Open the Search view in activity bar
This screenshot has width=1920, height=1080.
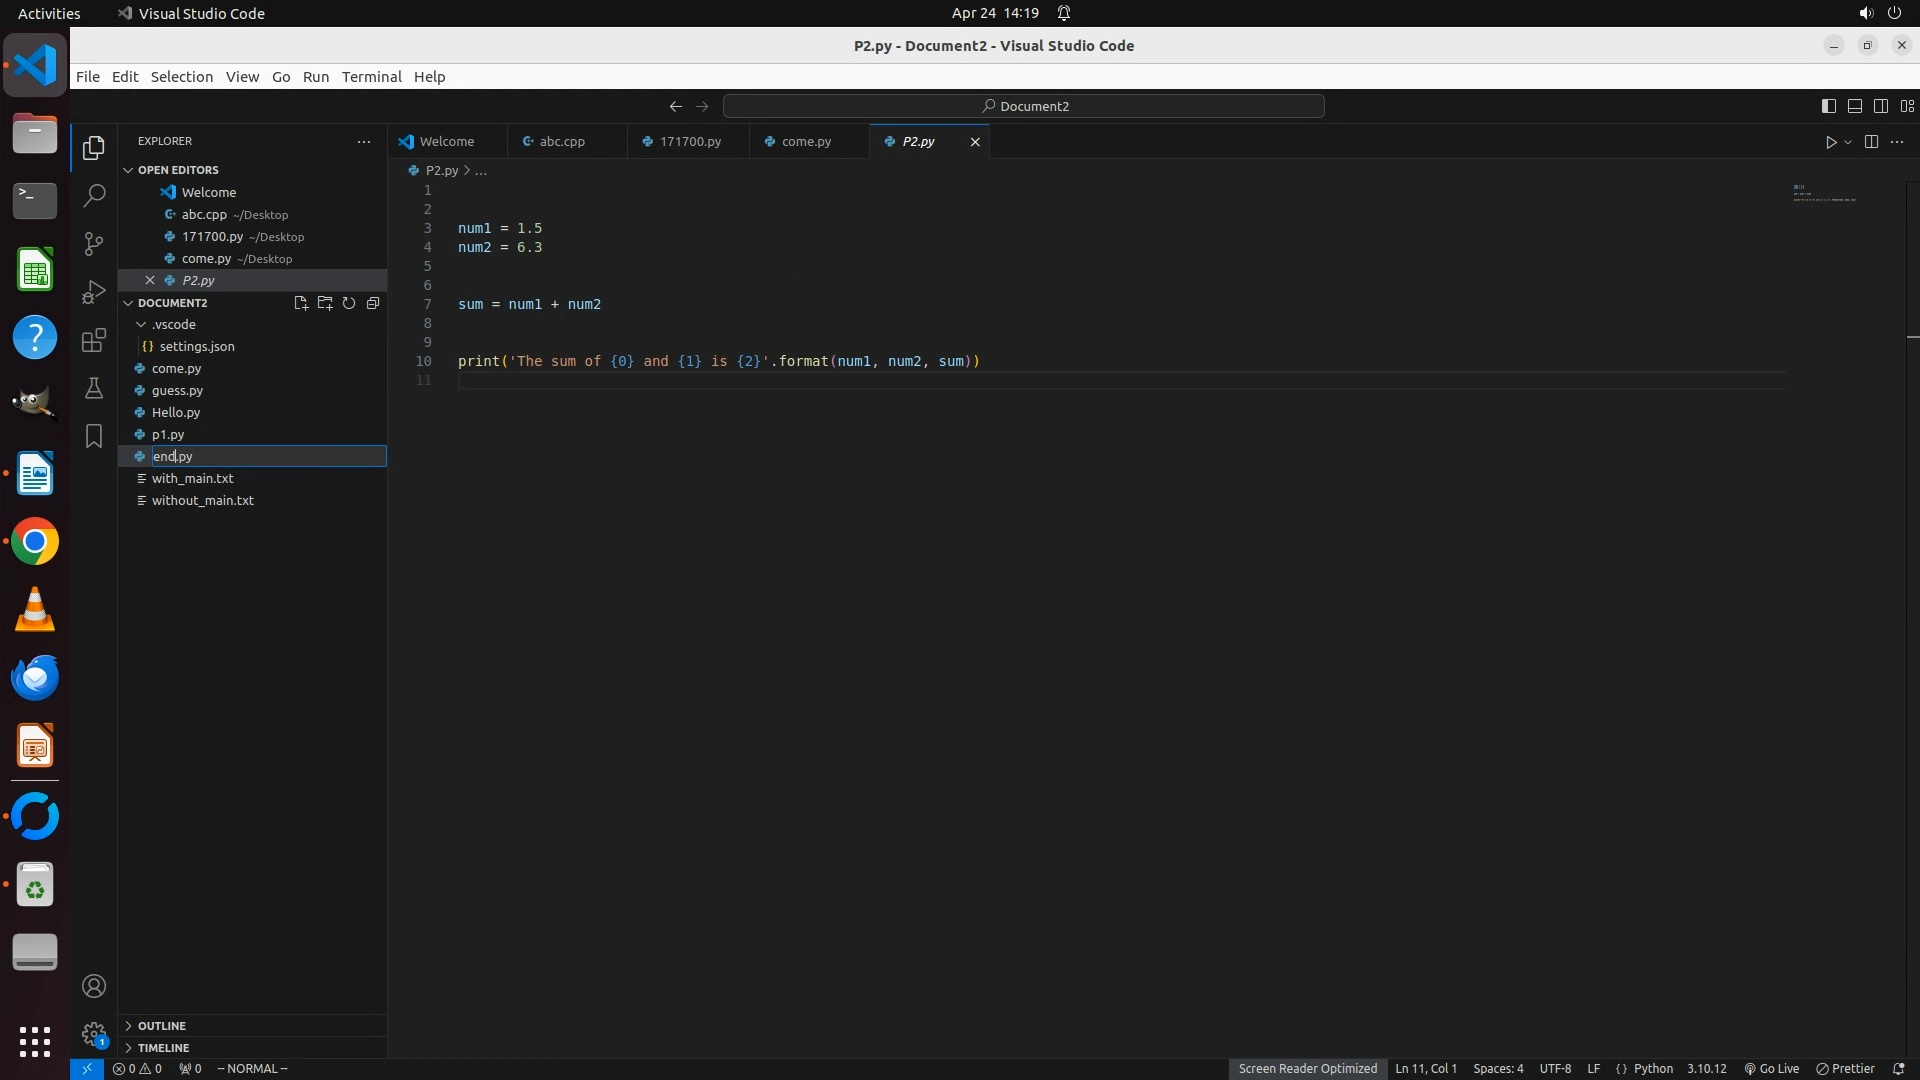click(x=94, y=196)
